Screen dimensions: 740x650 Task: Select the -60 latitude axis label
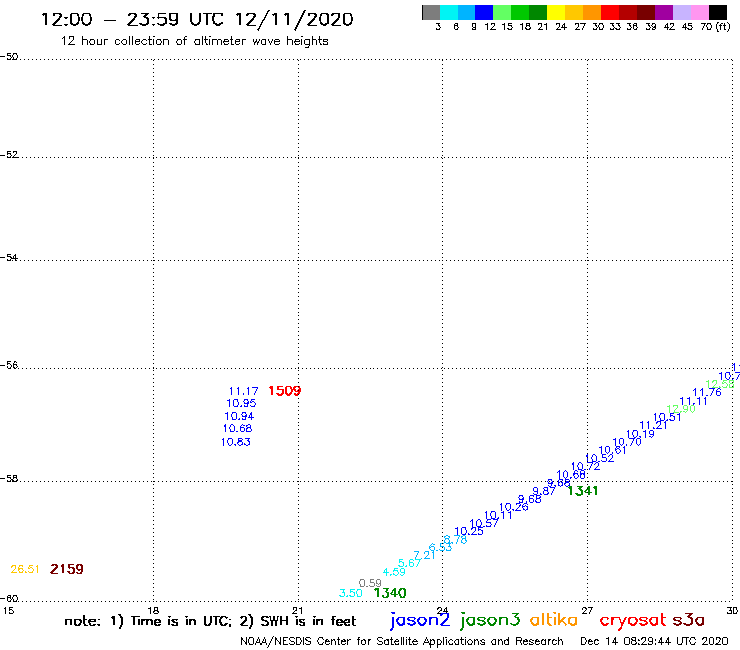pyautogui.click(x=9, y=599)
